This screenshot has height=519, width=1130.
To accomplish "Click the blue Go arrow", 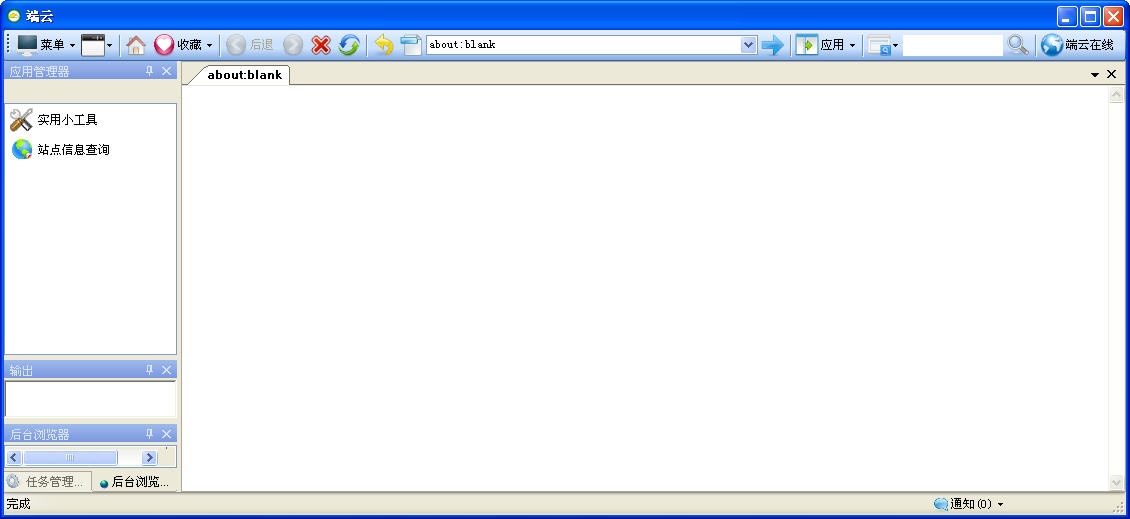I will [x=773, y=45].
